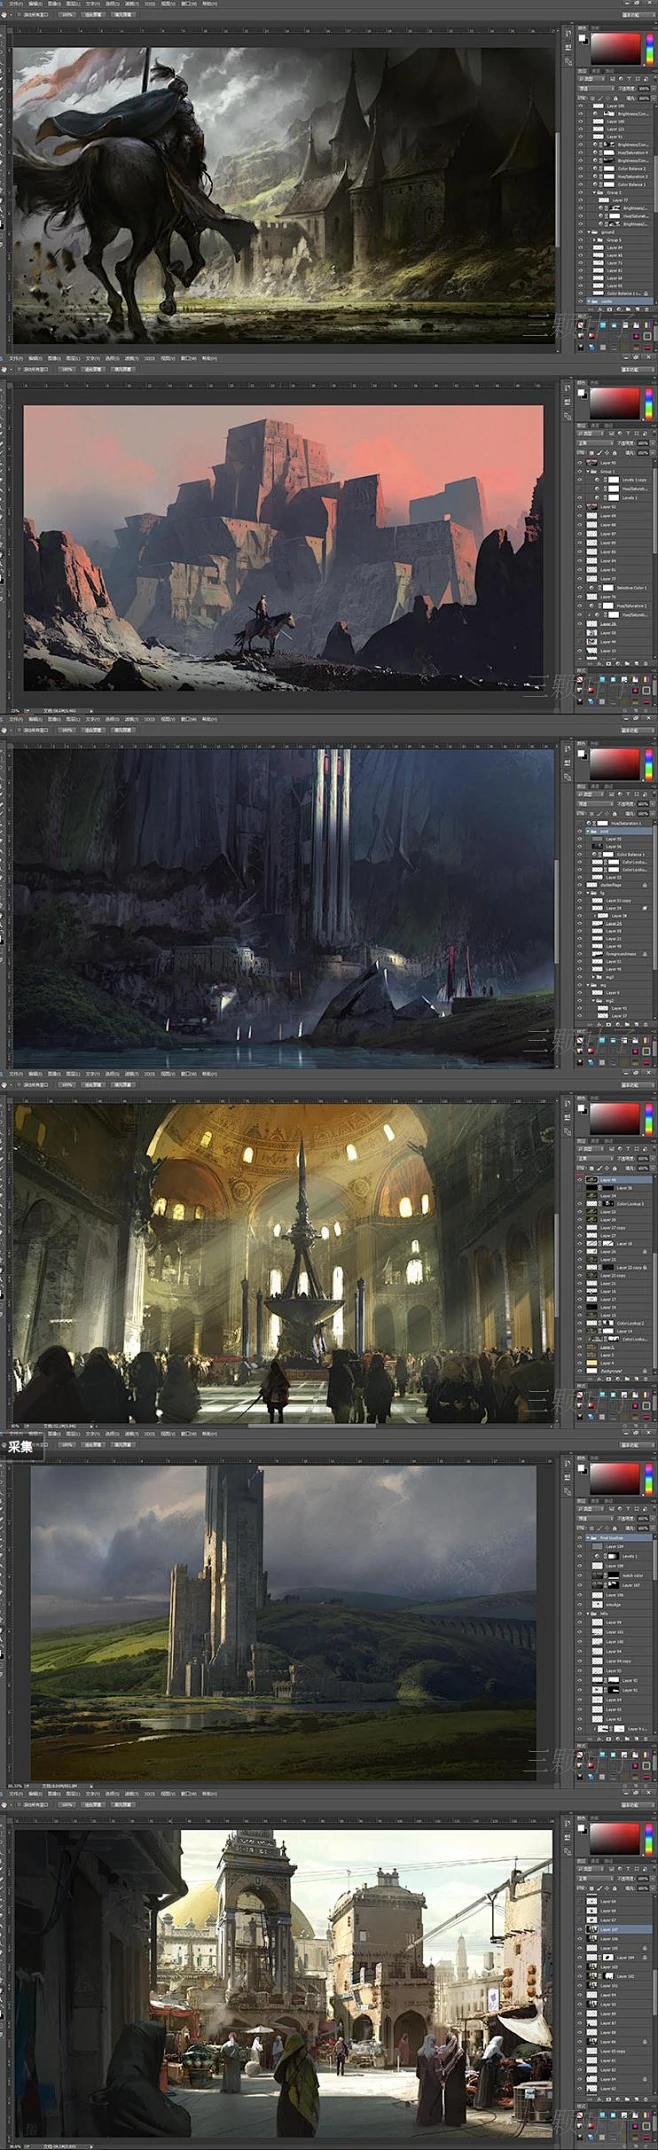Open 正常 blend mode dropdown in domed-hall window
The height and width of the screenshot is (2150, 658).
(x=595, y=1159)
